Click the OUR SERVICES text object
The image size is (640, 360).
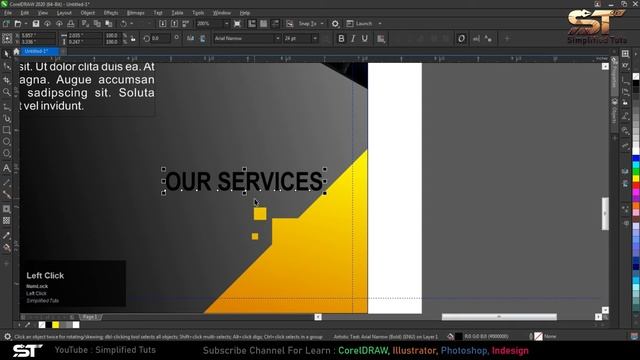coord(244,181)
